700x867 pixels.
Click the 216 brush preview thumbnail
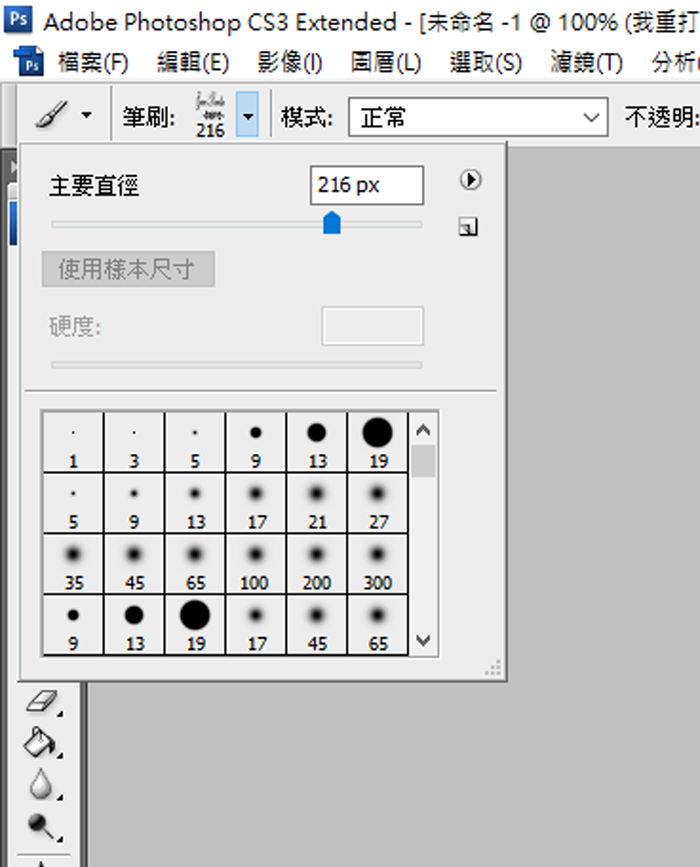coord(210,115)
